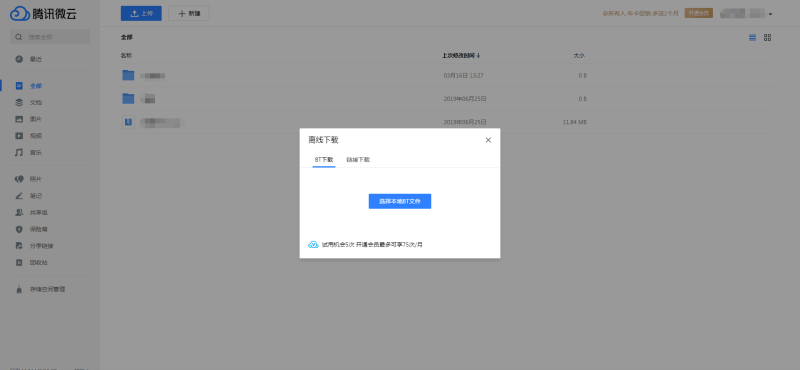Click the 名称 column header
This screenshot has height=370, width=800.
point(126,55)
